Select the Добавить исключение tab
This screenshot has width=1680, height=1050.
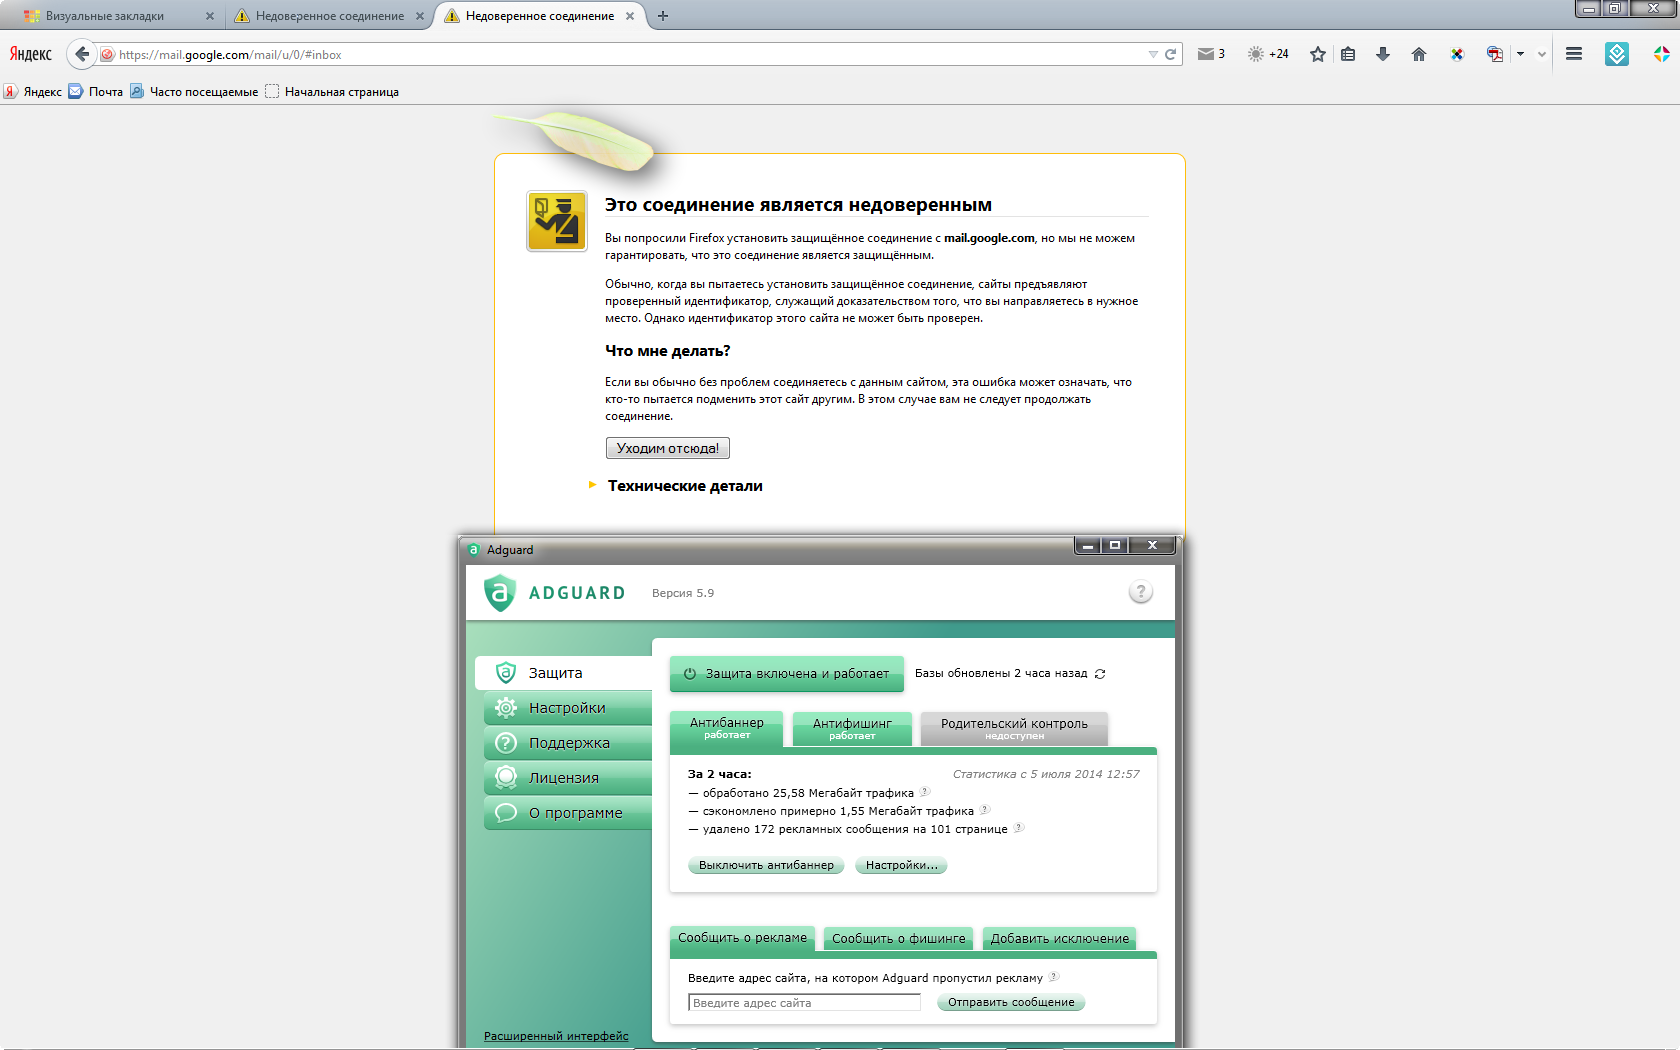[x=1060, y=939]
